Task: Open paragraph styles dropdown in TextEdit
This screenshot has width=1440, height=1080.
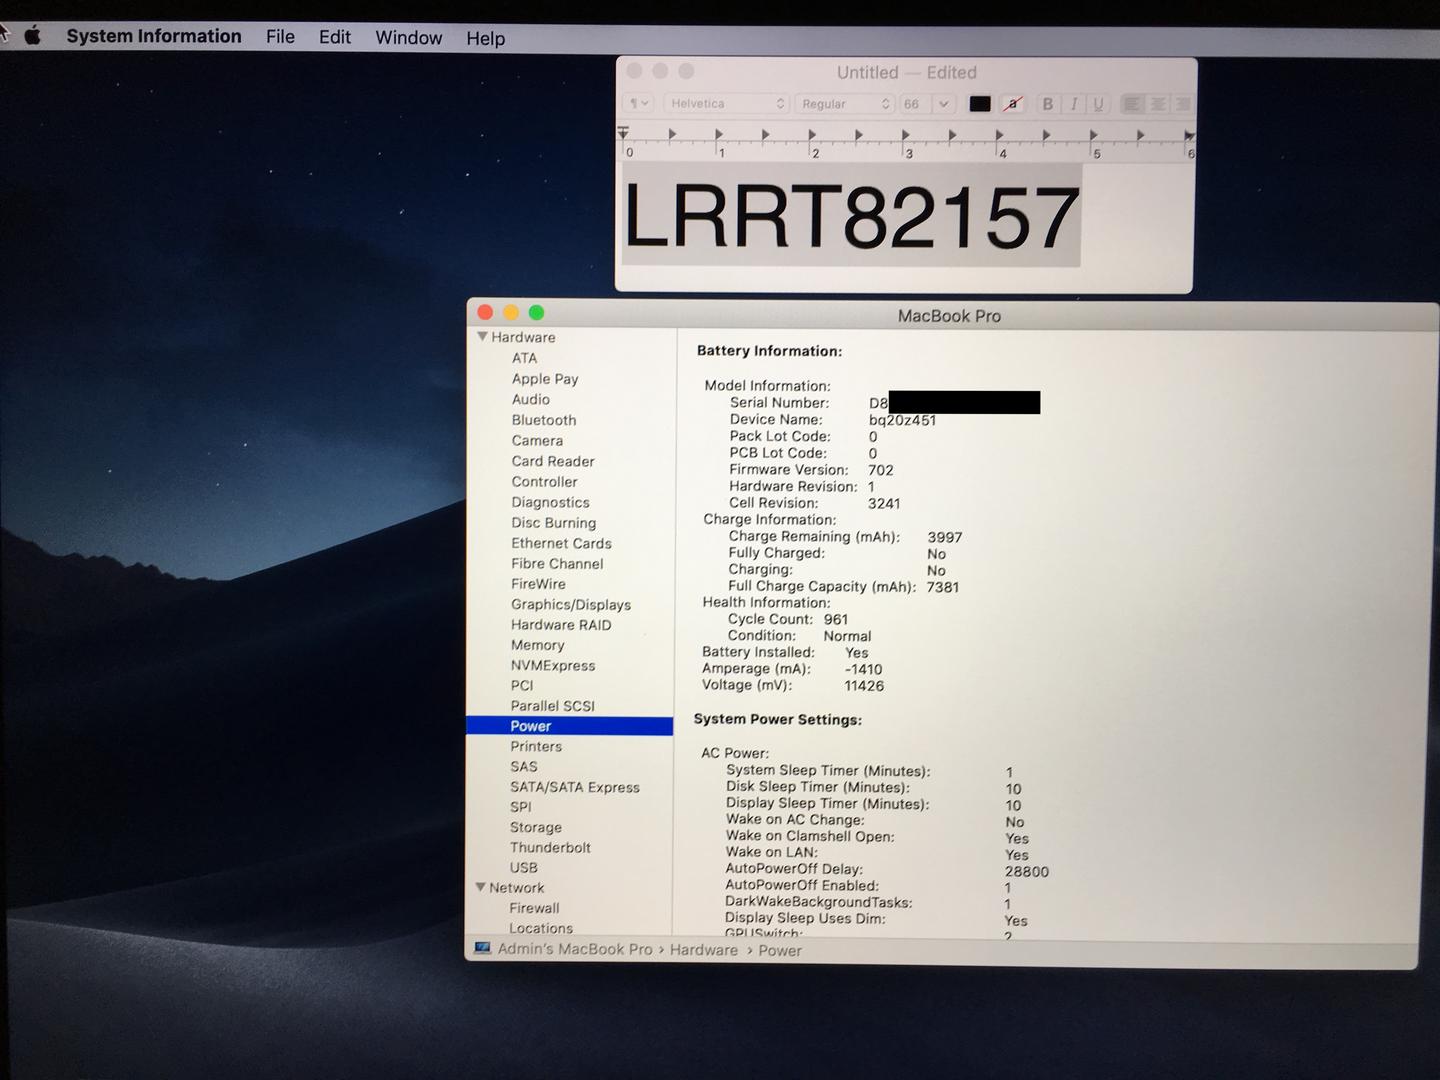Action: [x=639, y=103]
